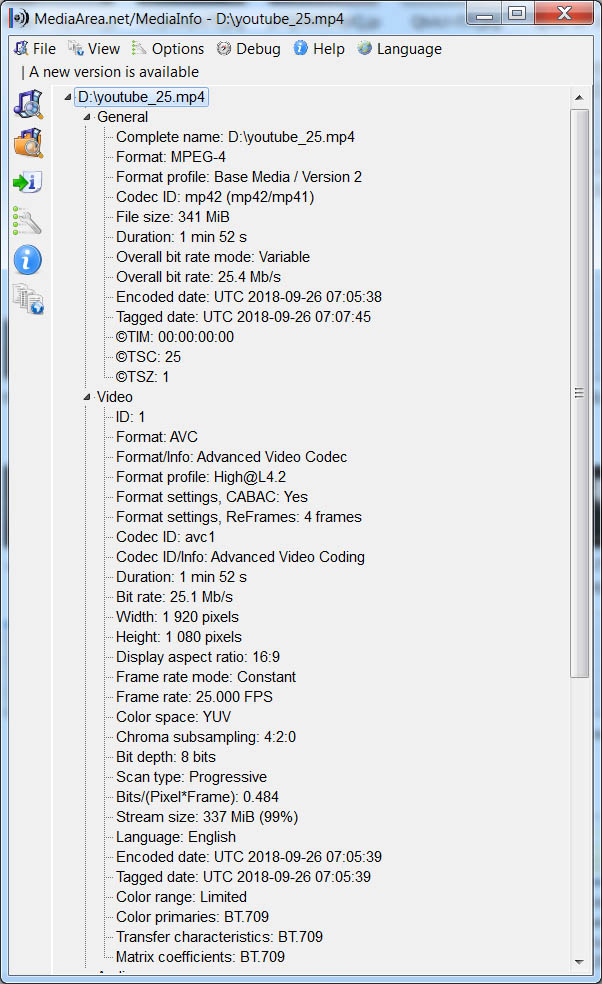Select the D:\youtube_25.mp4 tree root

(x=141, y=97)
